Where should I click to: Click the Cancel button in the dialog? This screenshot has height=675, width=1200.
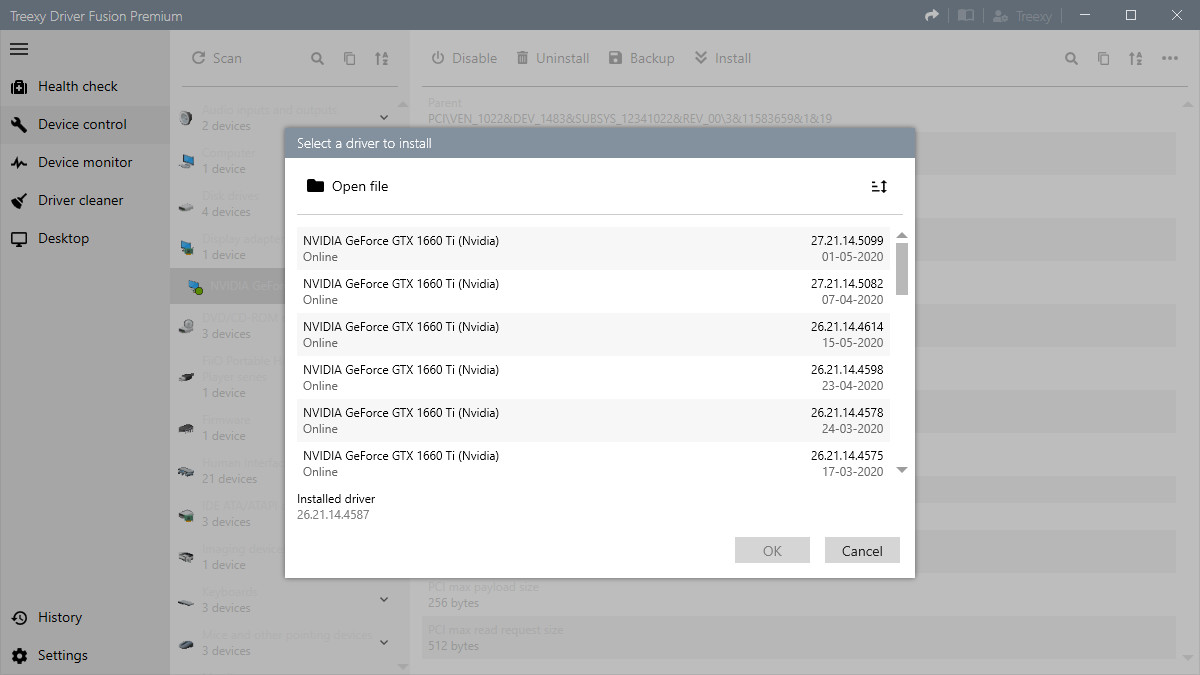(862, 550)
